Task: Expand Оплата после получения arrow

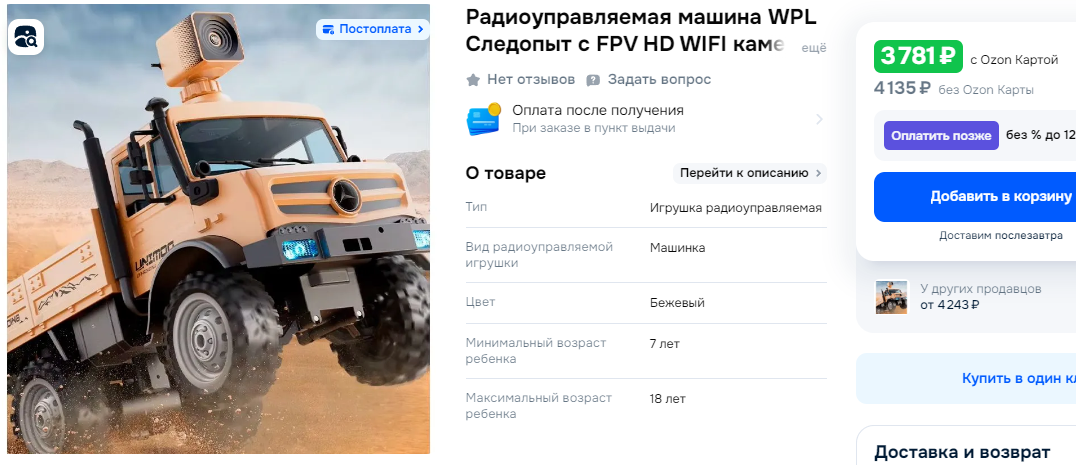Action: tap(819, 119)
